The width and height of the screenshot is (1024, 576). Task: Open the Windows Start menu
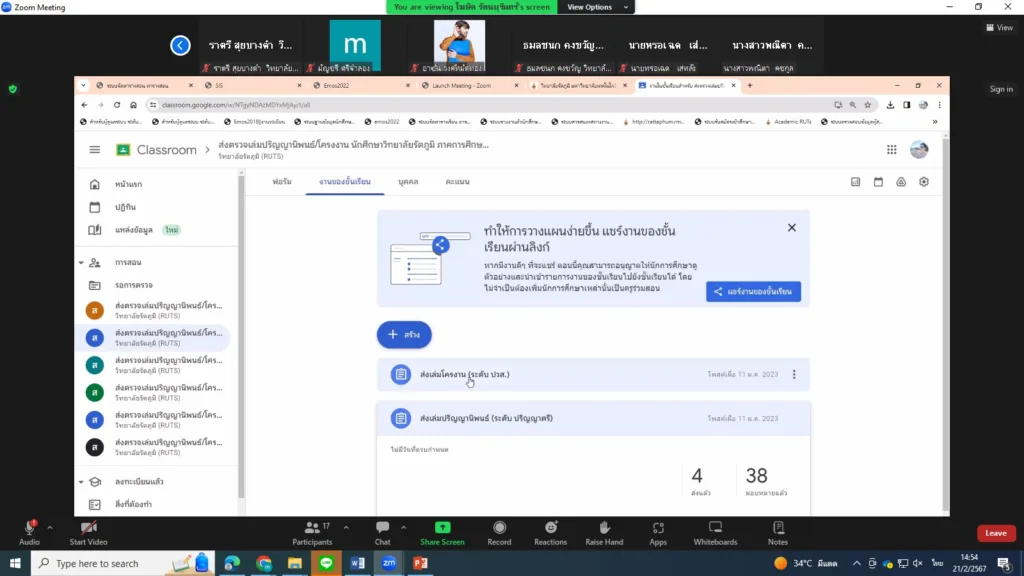[15, 563]
